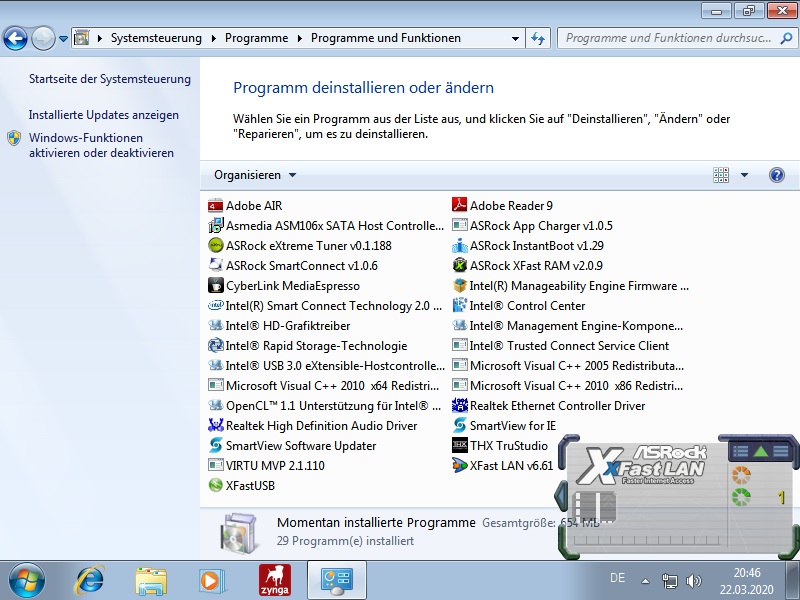The width and height of the screenshot is (800, 600).
Task: Click XFast LAN v6.61 icon
Action: click(x=459, y=465)
